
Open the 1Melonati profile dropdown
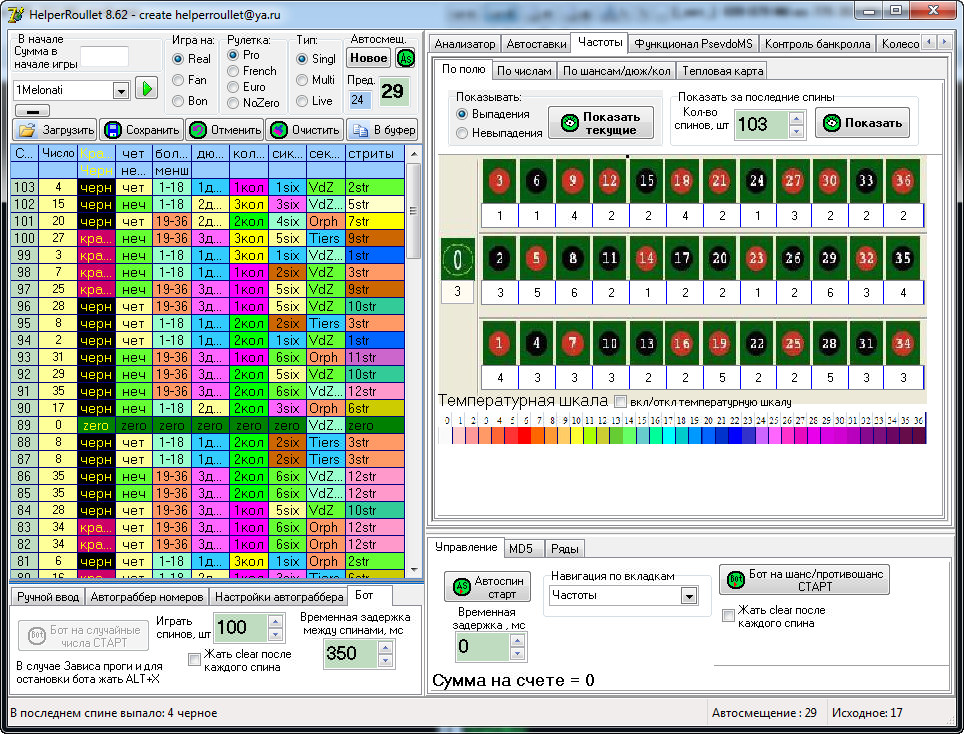click(121, 90)
